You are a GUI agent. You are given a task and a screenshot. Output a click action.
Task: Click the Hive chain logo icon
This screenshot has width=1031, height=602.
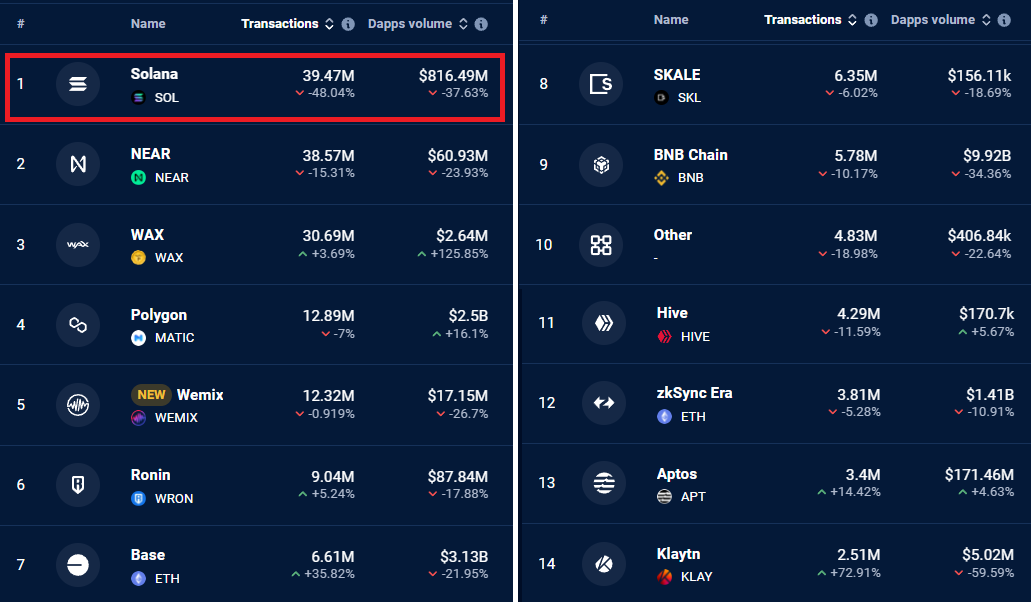[x=604, y=323]
